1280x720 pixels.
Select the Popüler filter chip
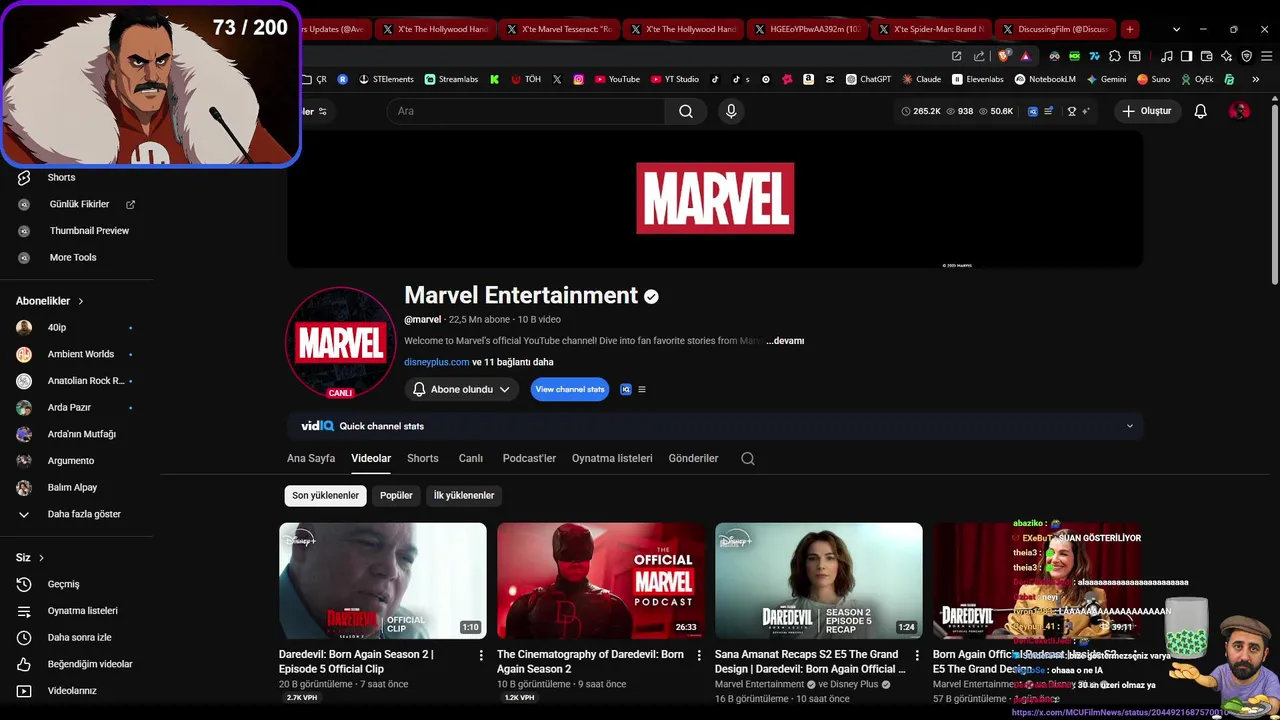396,495
